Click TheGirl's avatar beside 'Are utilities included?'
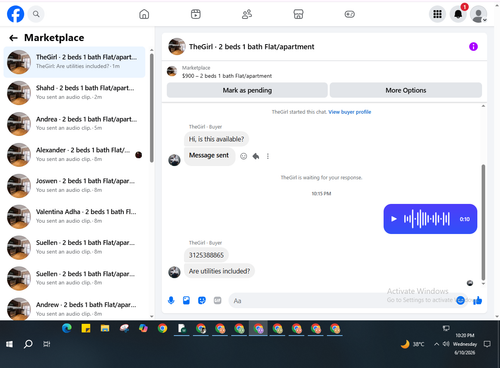The width and height of the screenshot is (500, 368). pos(174,272)
